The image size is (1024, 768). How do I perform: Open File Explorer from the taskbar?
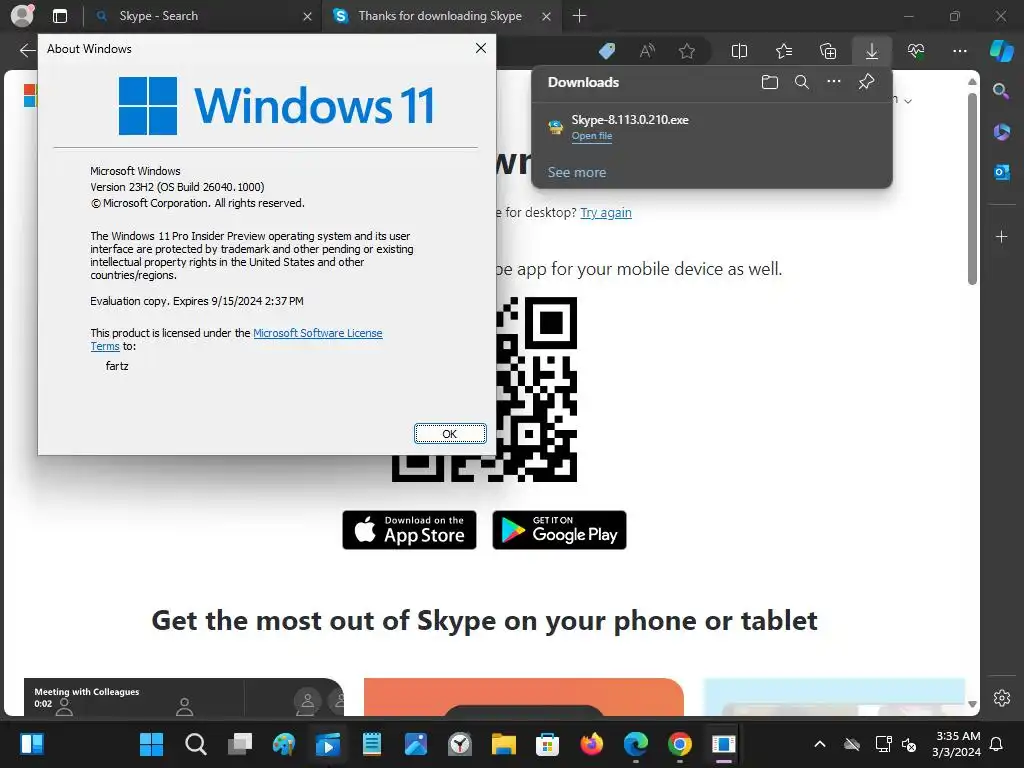coord(504,744)
